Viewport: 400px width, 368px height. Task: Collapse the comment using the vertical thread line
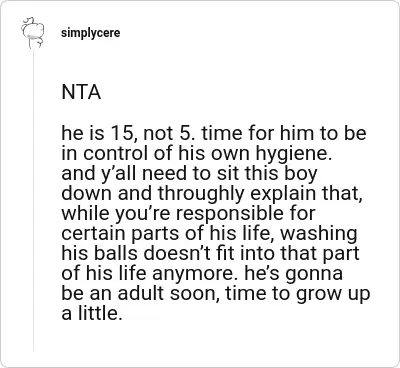pyautogui.click(x=33, y=200)
